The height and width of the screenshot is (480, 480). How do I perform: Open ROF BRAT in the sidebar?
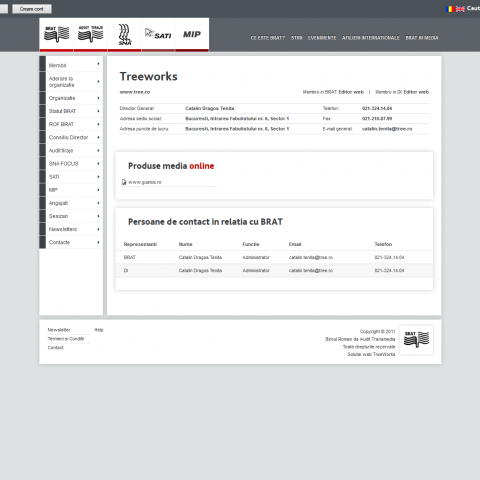tap(61, 124)
